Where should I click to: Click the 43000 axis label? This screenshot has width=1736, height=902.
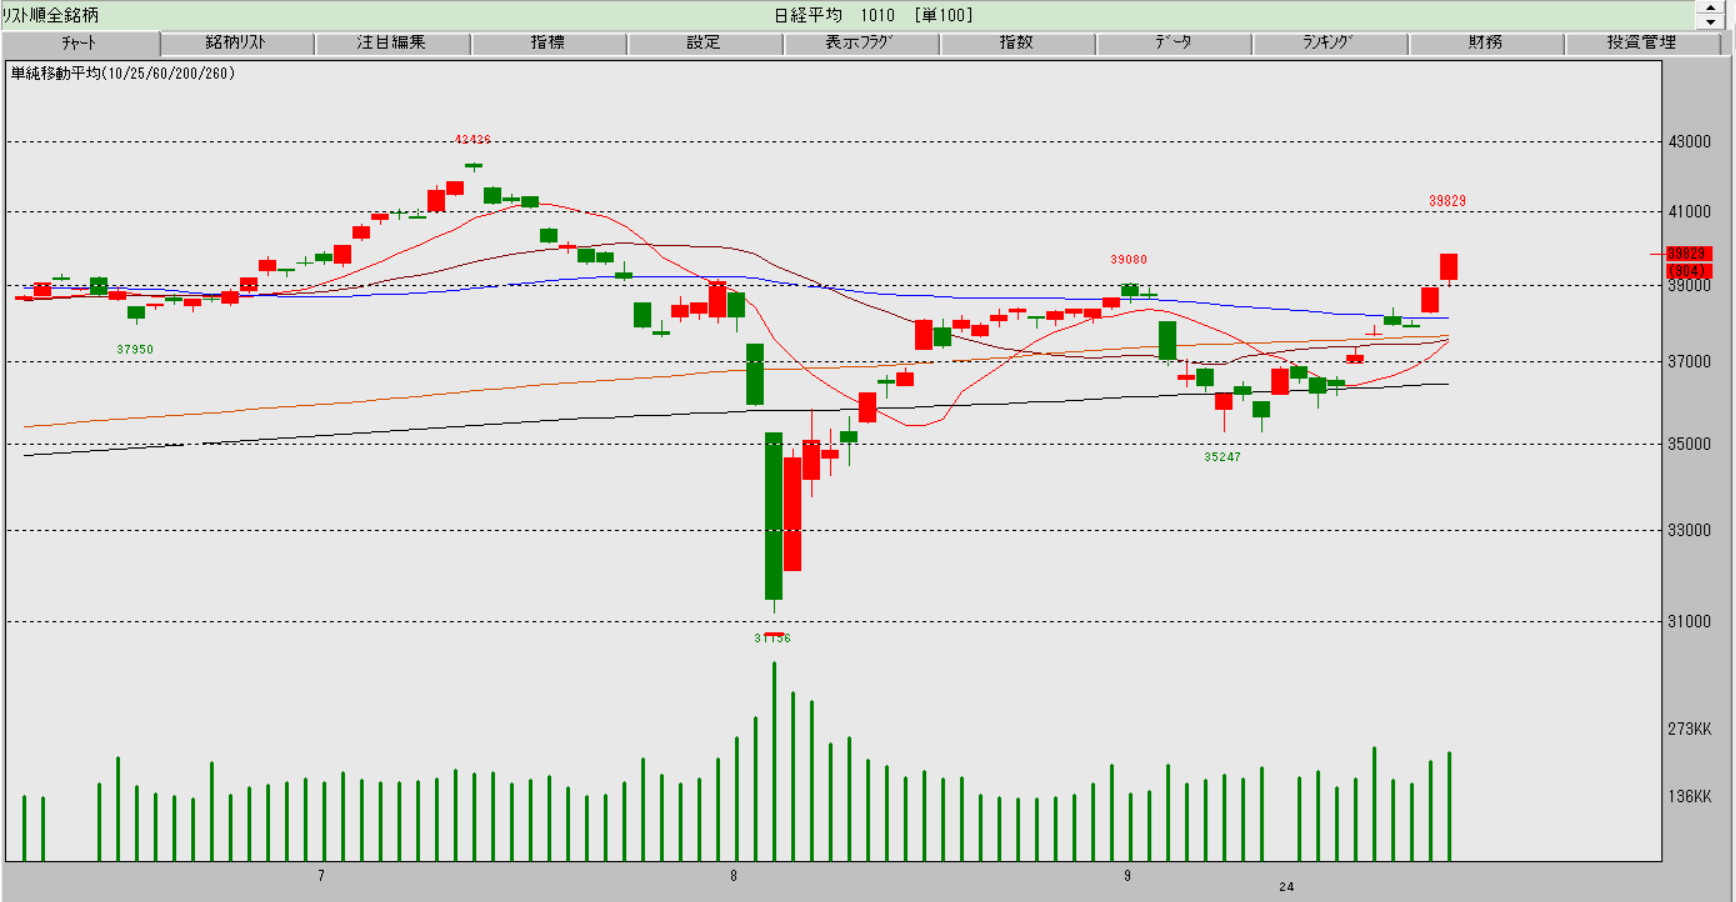[1690, 142]
